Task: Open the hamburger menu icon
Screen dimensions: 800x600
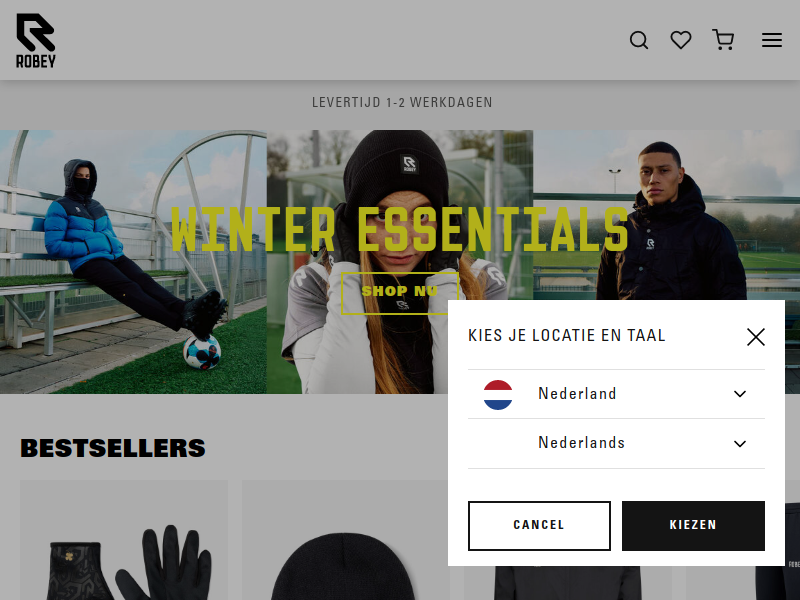Action: [x=772, y=40]
